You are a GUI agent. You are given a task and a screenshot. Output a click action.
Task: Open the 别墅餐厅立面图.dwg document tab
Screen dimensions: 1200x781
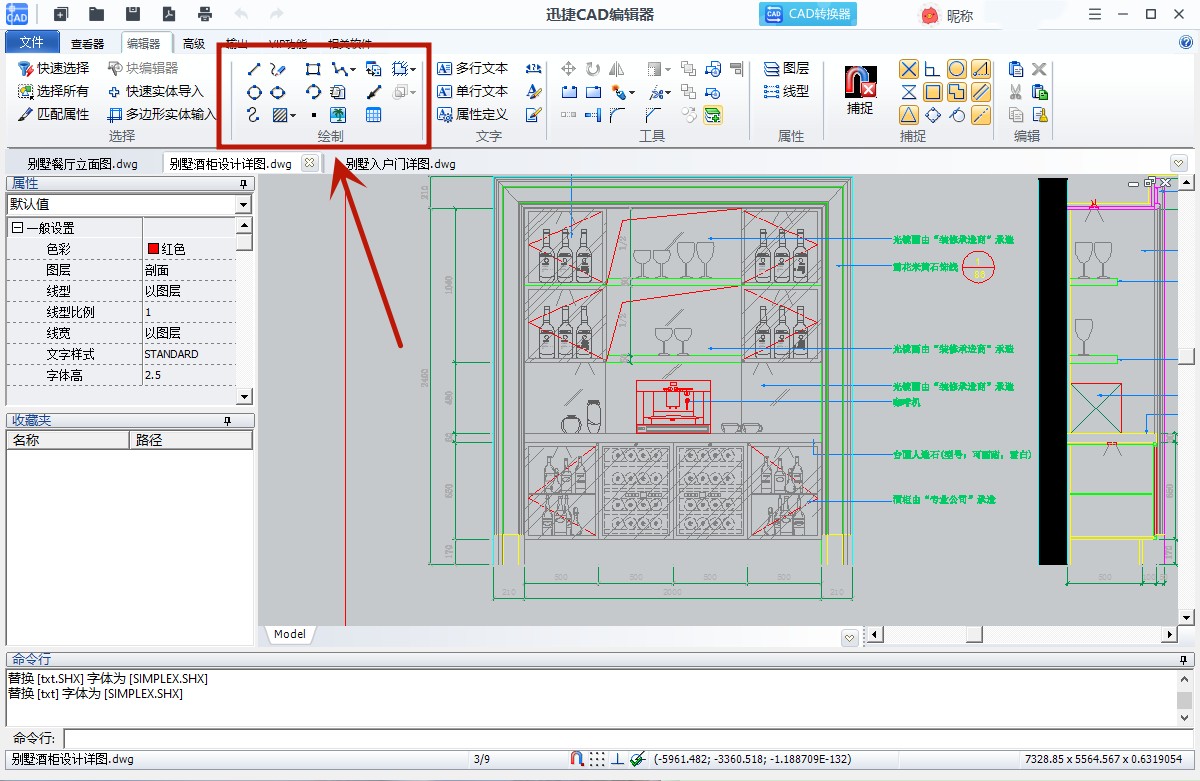point(82,164)
